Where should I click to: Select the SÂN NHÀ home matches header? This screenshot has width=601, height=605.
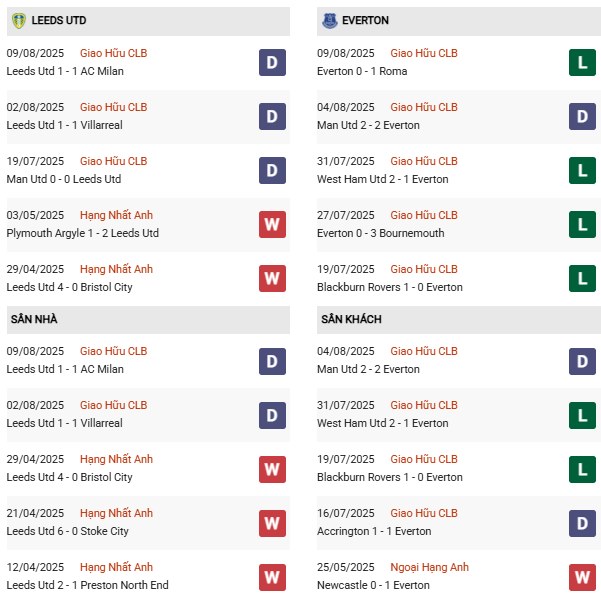[36, 319]
